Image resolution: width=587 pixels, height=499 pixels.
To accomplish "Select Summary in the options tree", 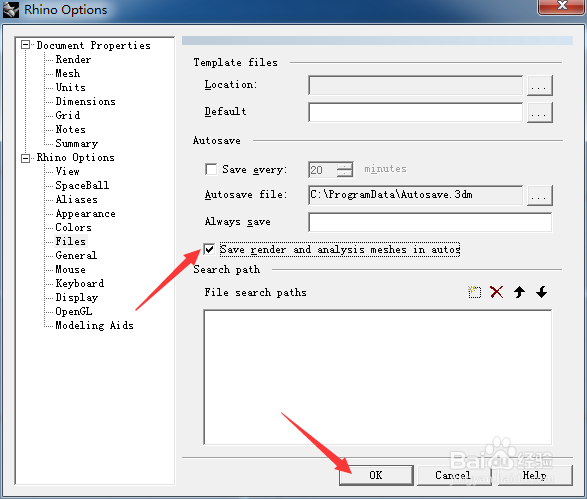I will (77, 143).
